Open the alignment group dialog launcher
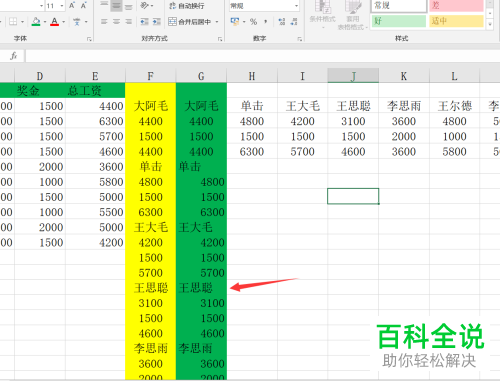The image size is (500, 381). pos(220,39)
